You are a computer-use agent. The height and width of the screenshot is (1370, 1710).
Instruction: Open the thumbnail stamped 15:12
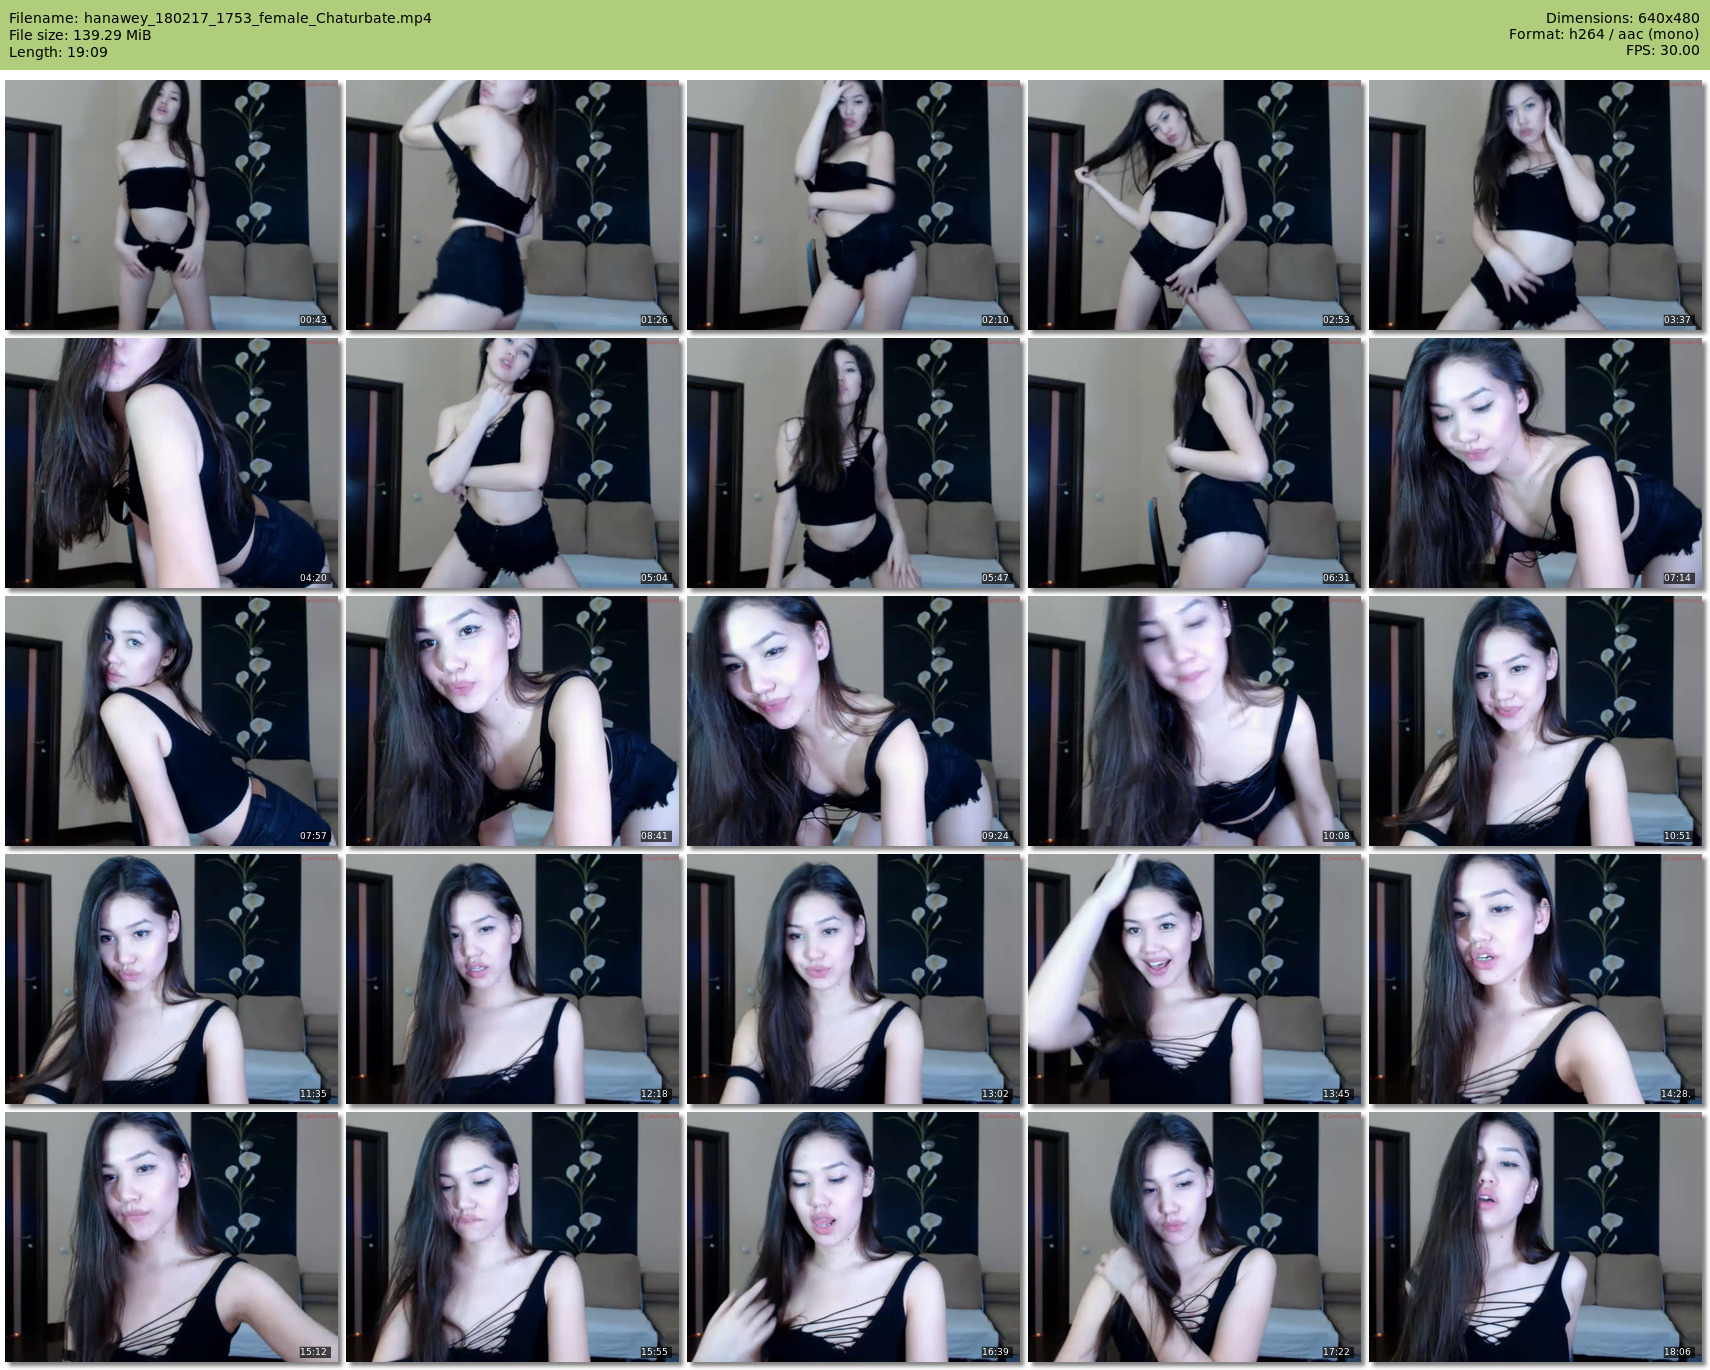[171, 1237]
